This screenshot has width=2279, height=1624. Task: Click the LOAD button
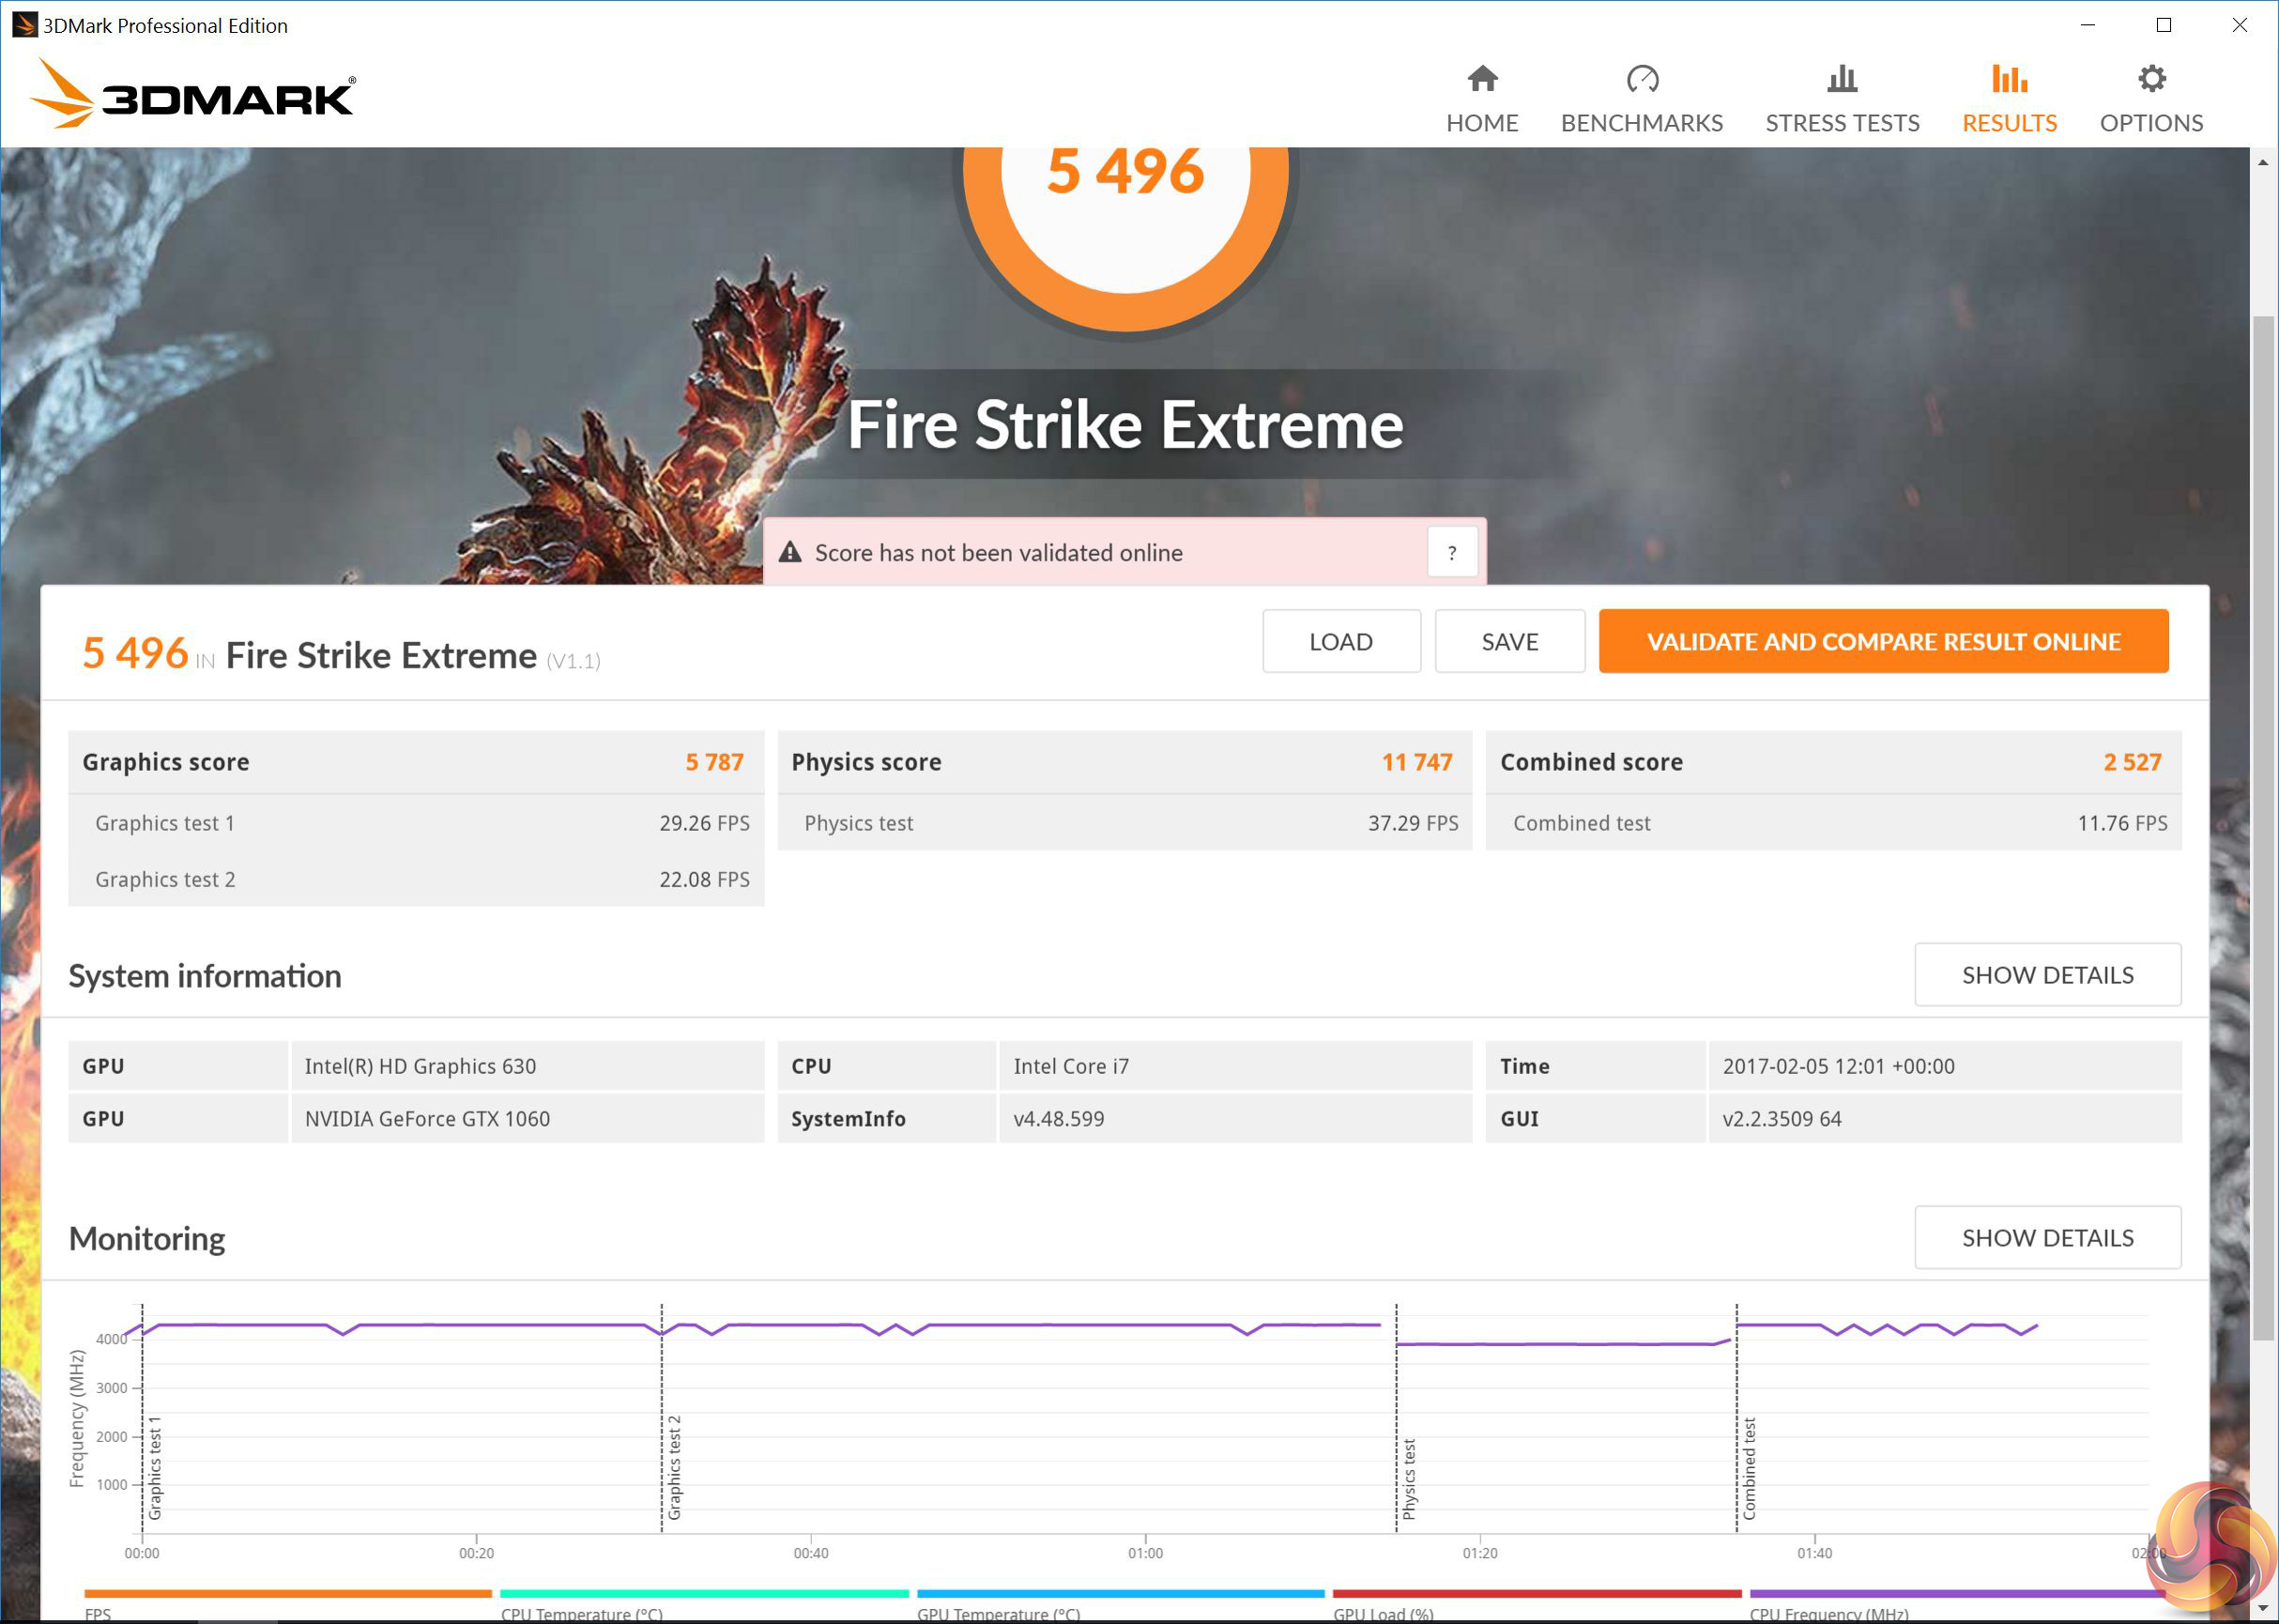pos(1340,642)
